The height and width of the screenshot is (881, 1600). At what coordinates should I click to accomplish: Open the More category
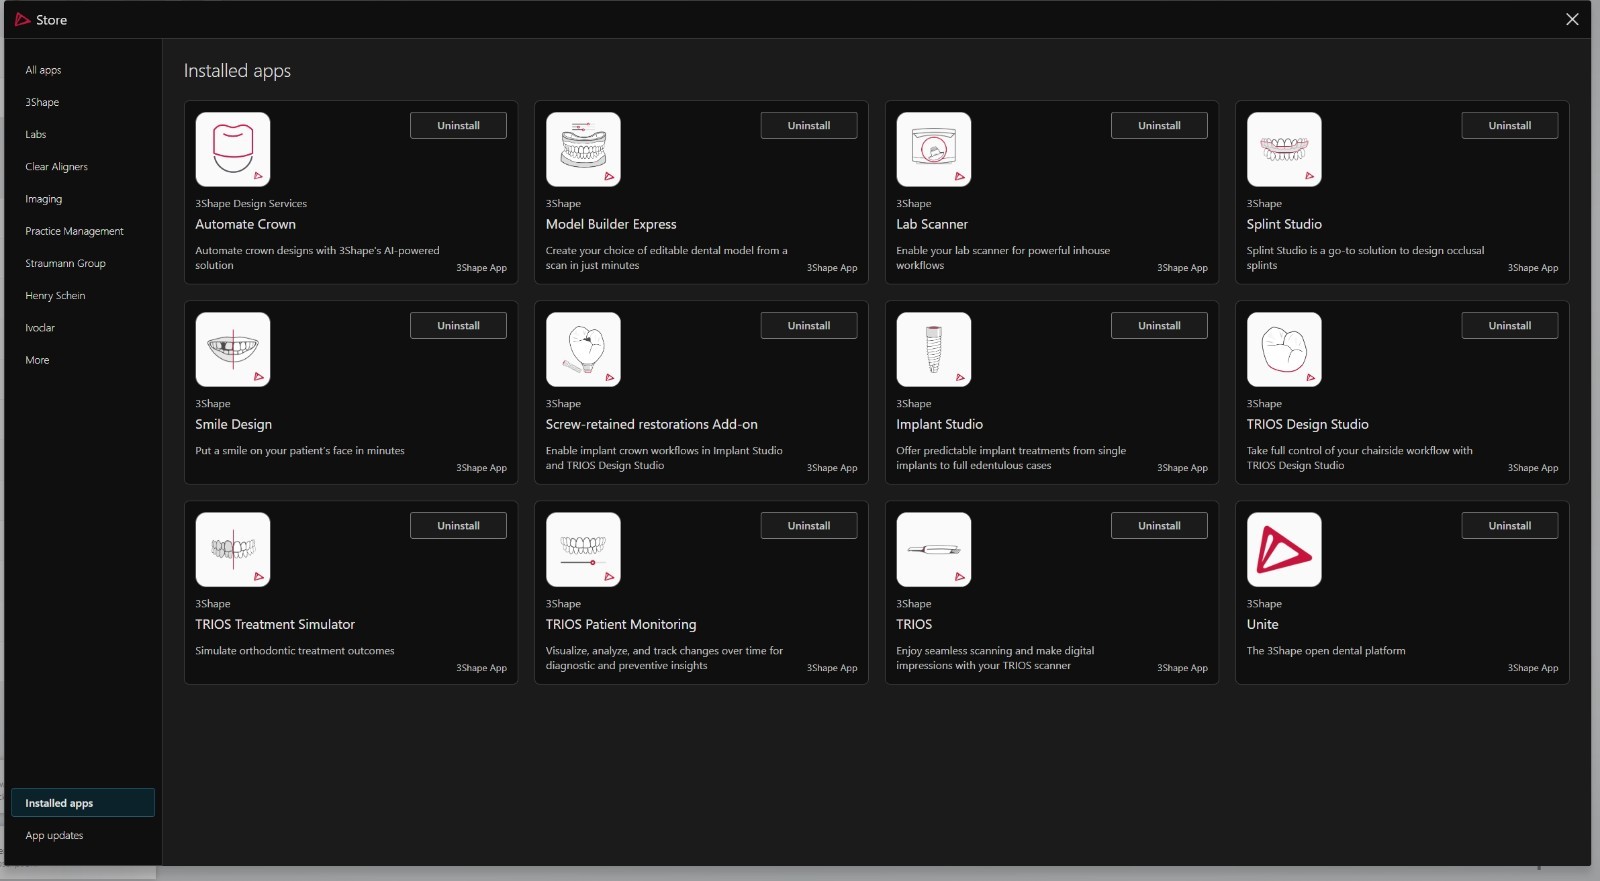pyautogui.click(x=37, y=360)
